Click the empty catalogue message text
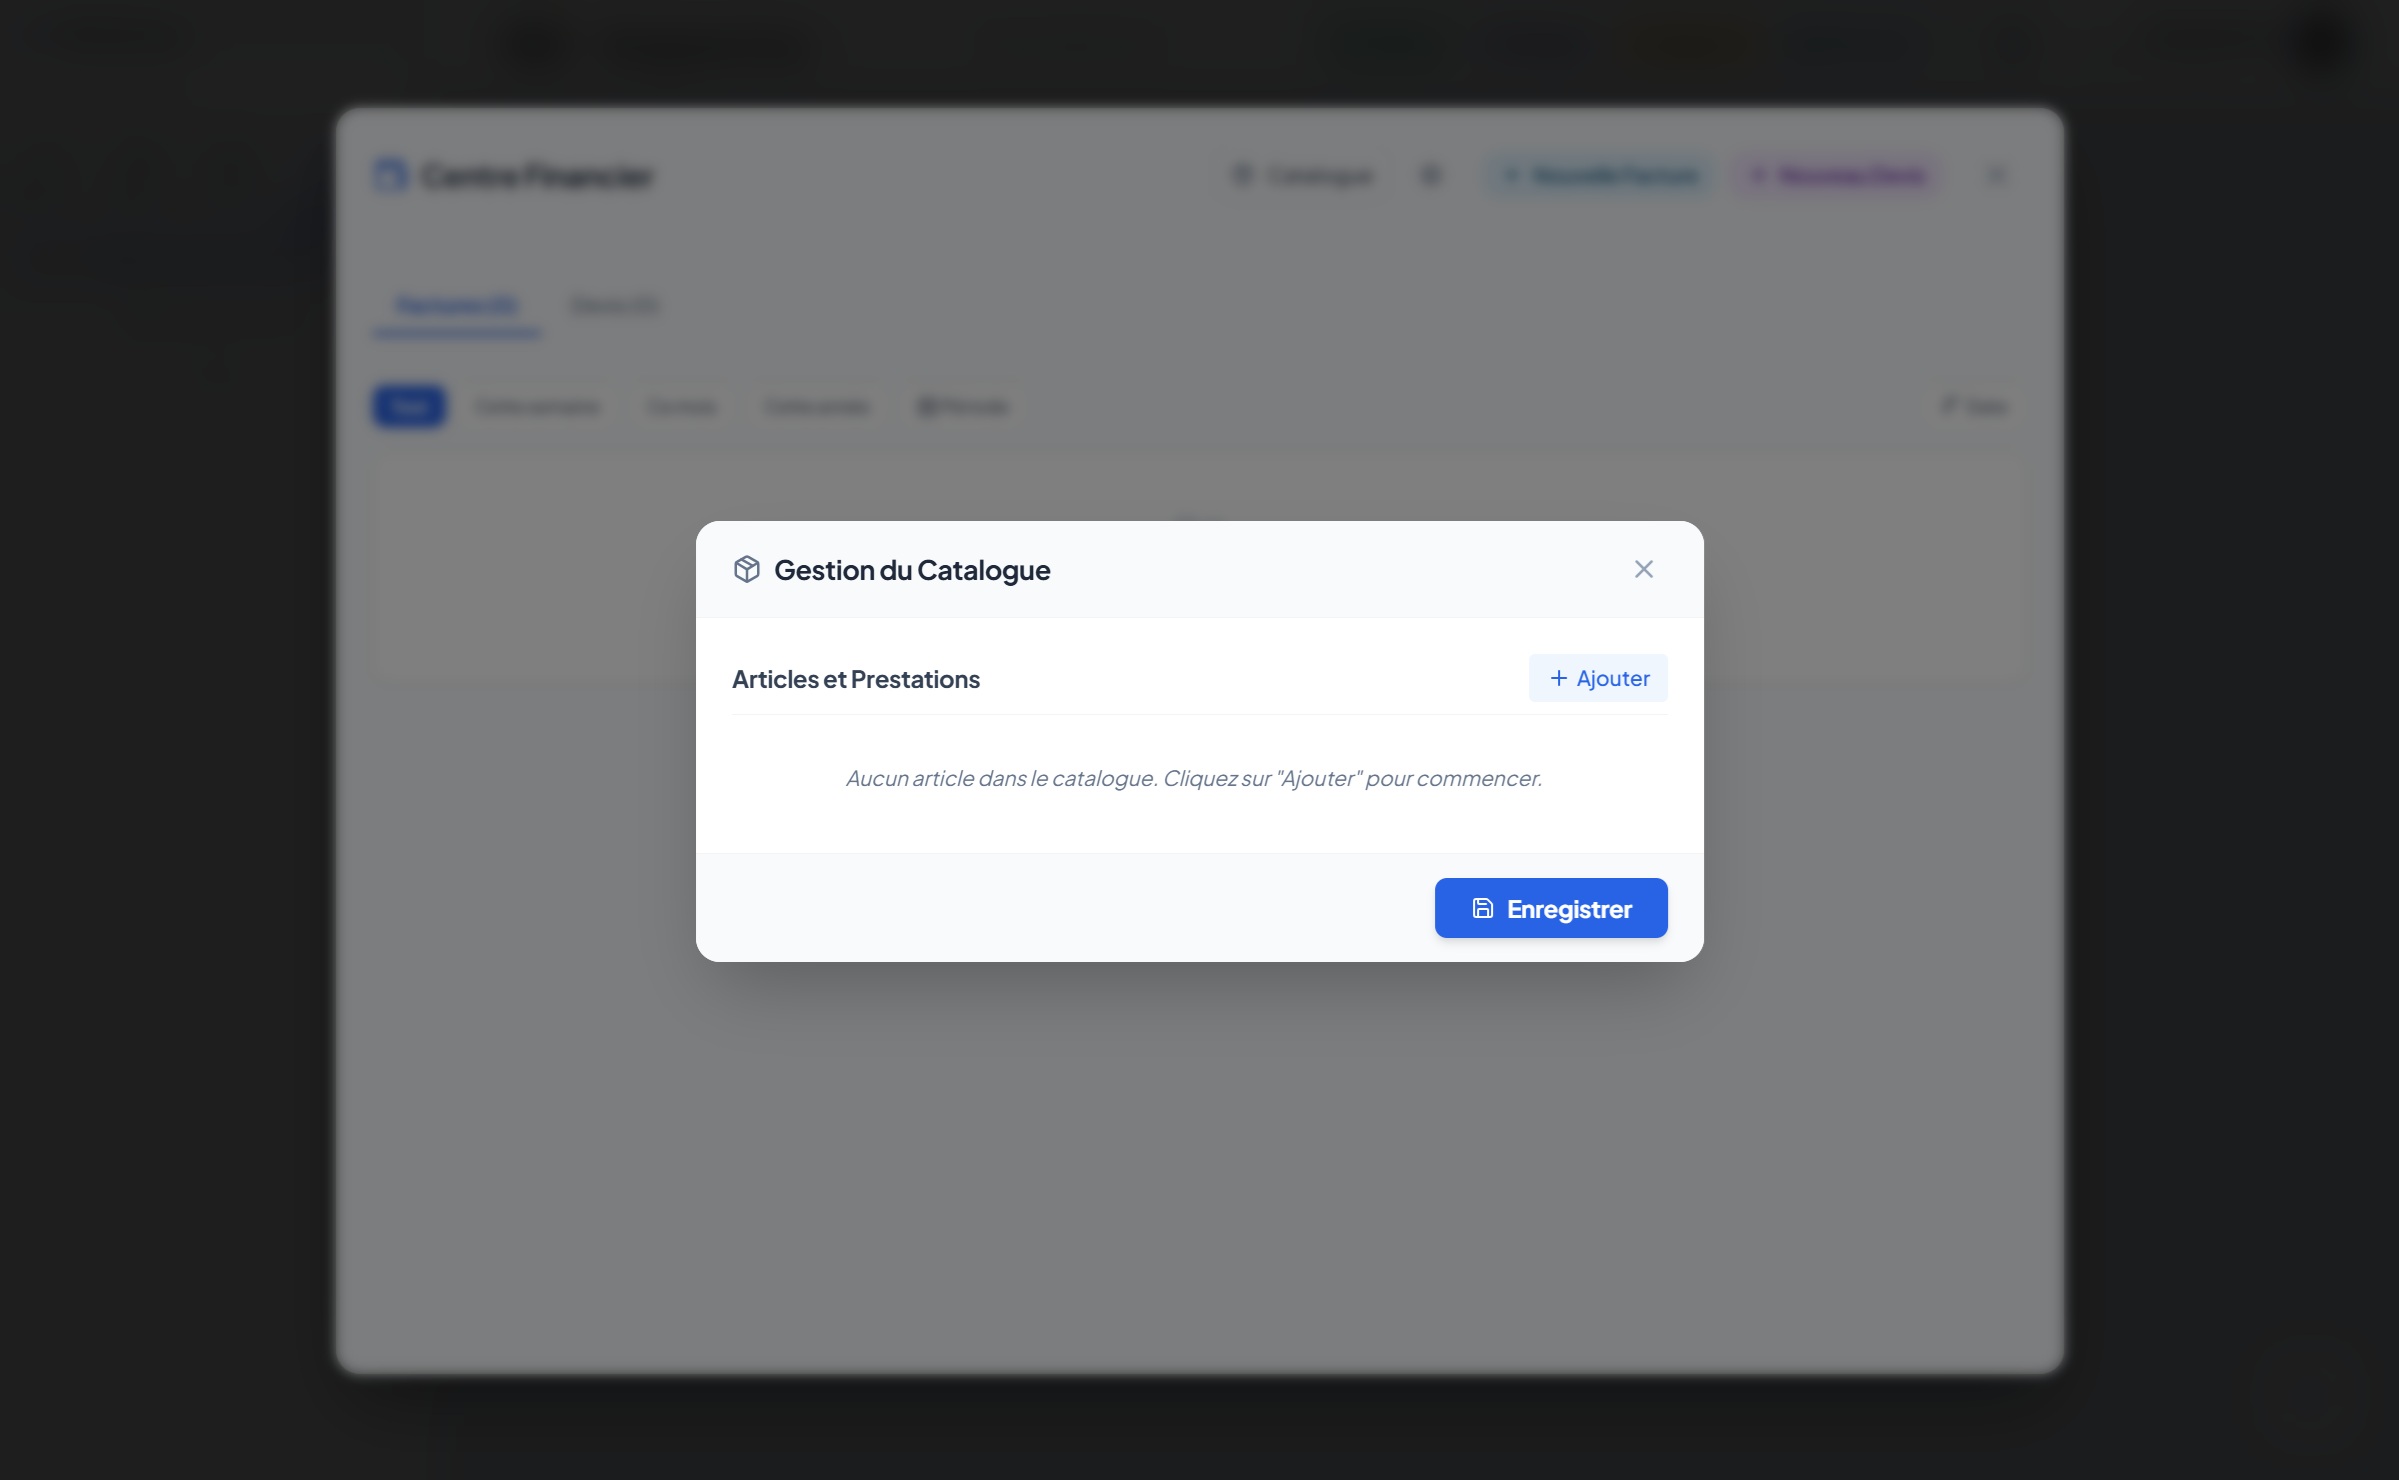The image size is (2399, 1480). pos(1194,778)
